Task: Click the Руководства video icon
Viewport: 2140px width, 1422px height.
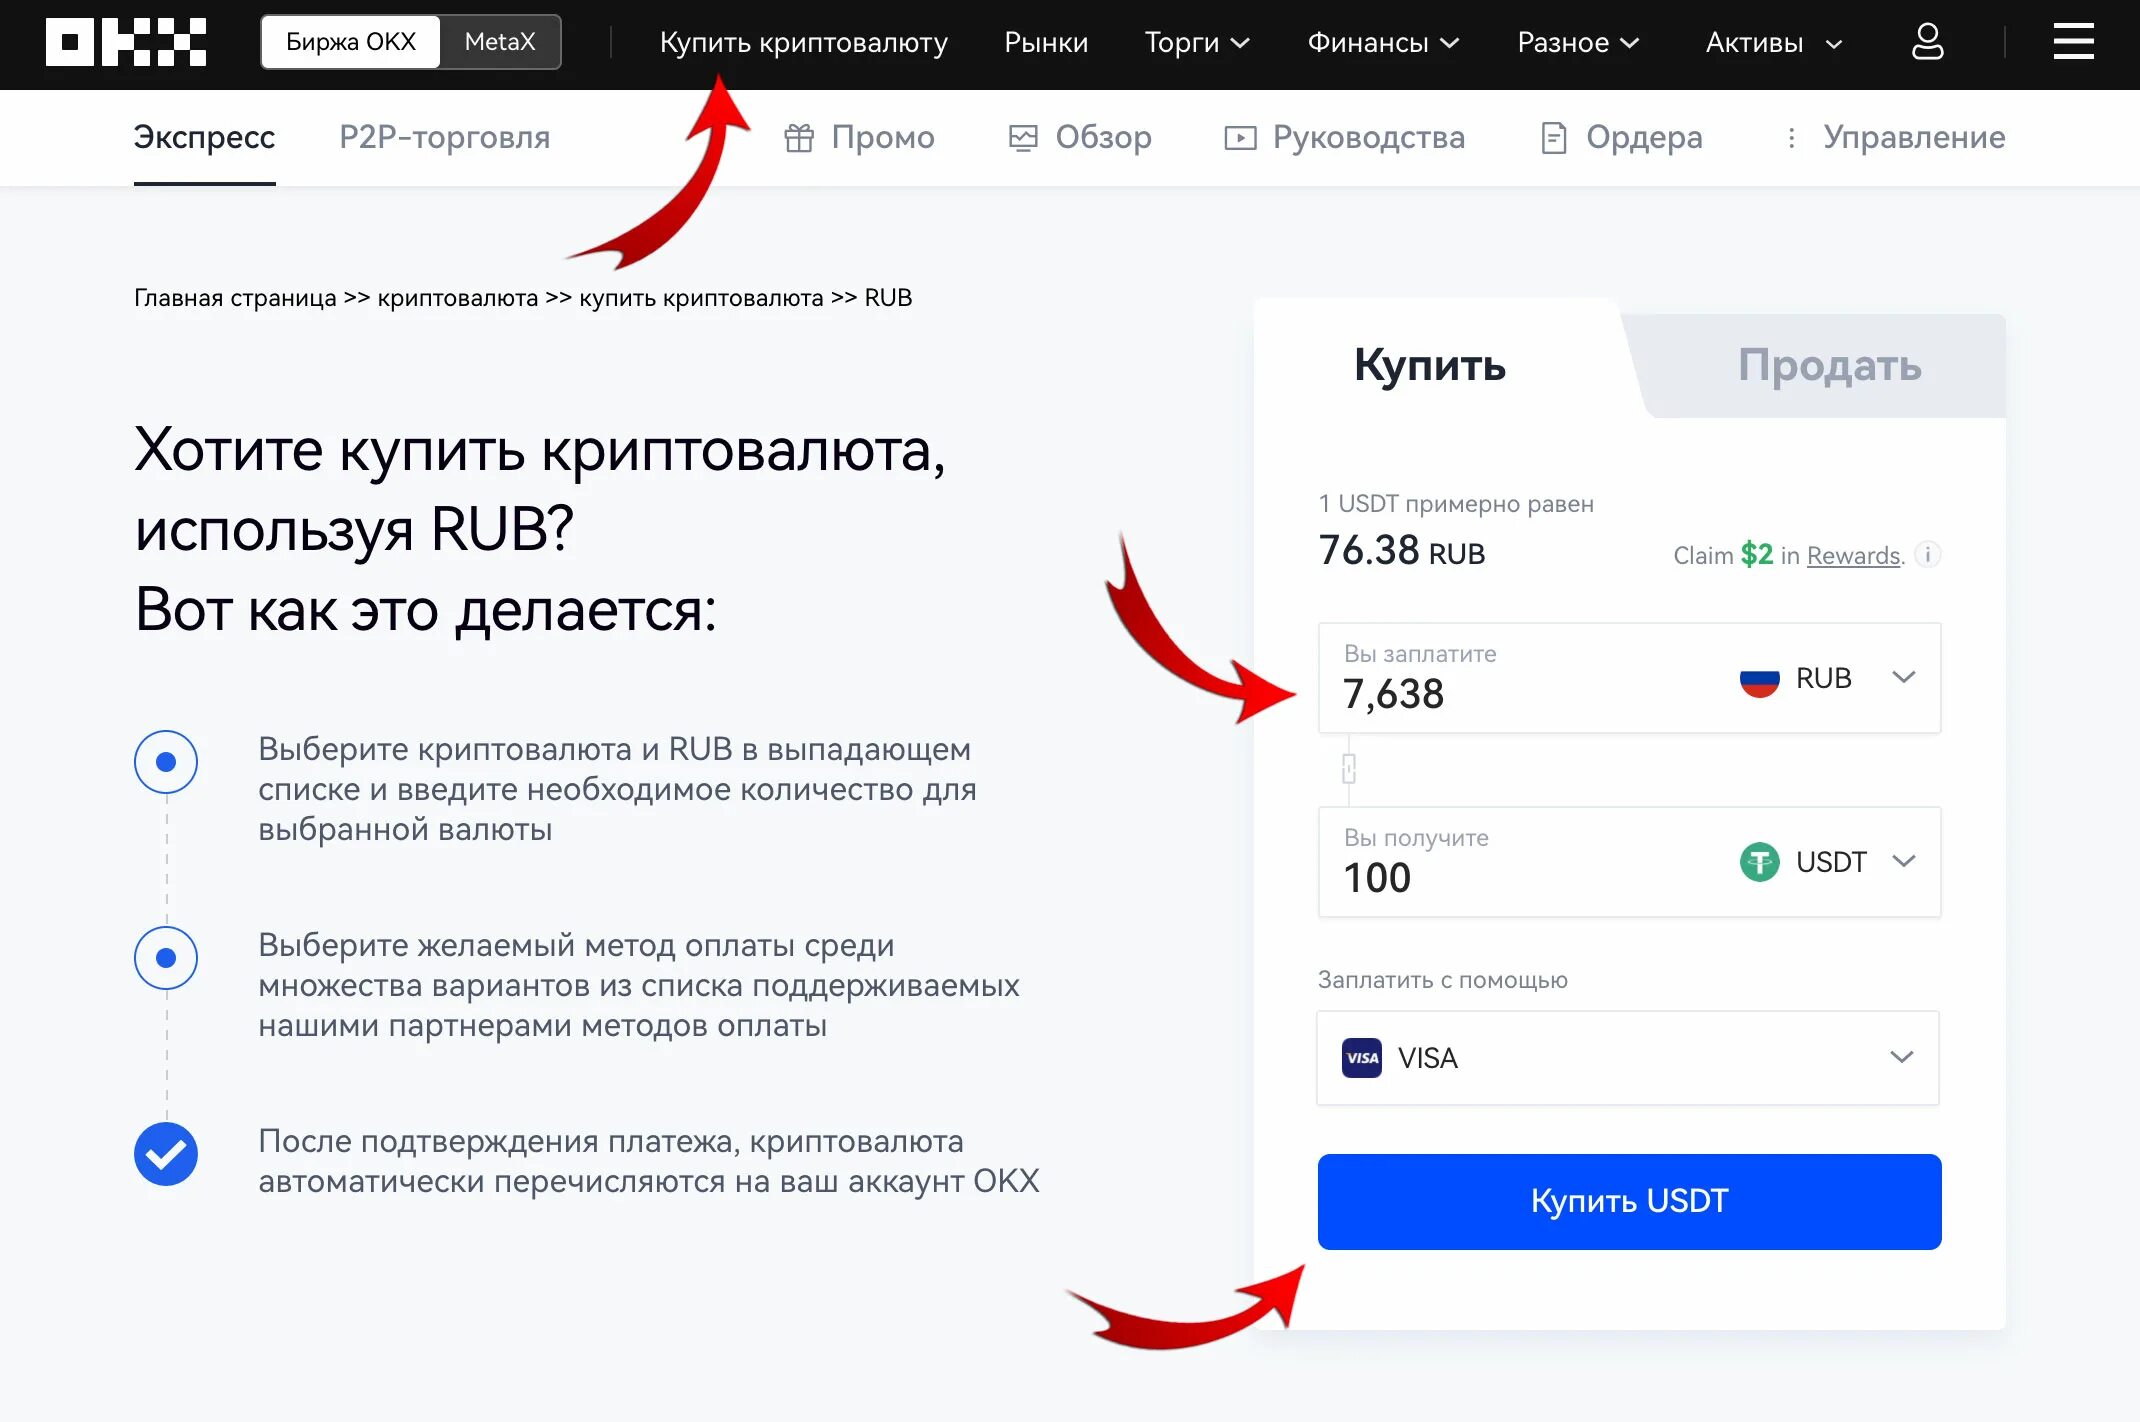Action: (1240, 137)
